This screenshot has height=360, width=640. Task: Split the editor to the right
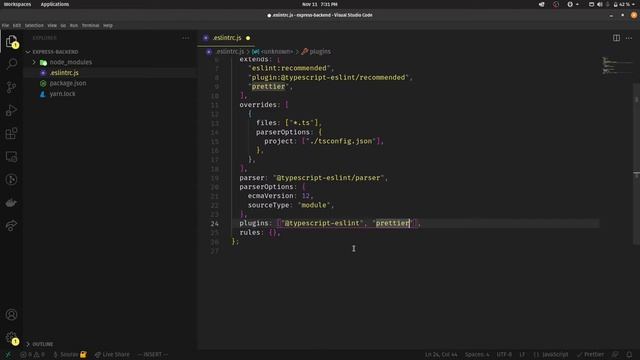click(x=616, y=38)
